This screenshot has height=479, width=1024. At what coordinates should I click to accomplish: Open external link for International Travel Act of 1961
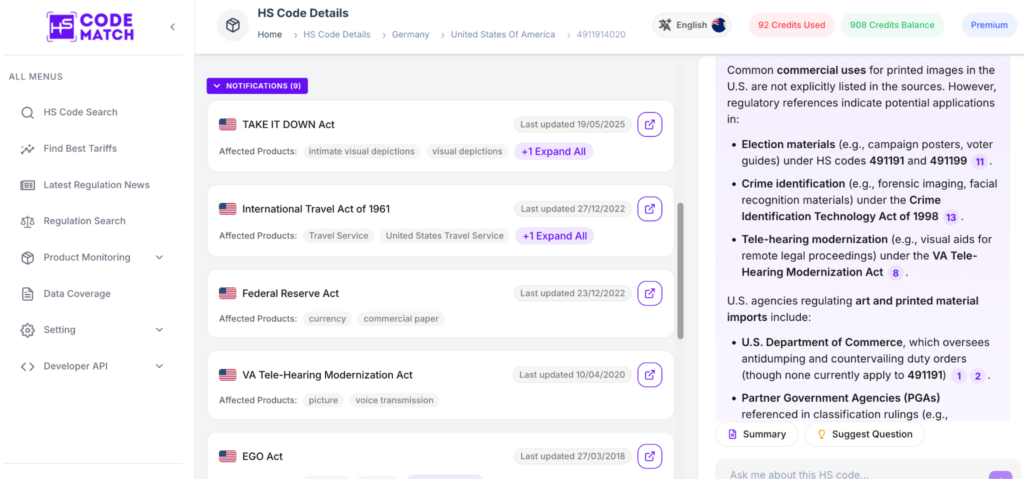click(650, 209)
